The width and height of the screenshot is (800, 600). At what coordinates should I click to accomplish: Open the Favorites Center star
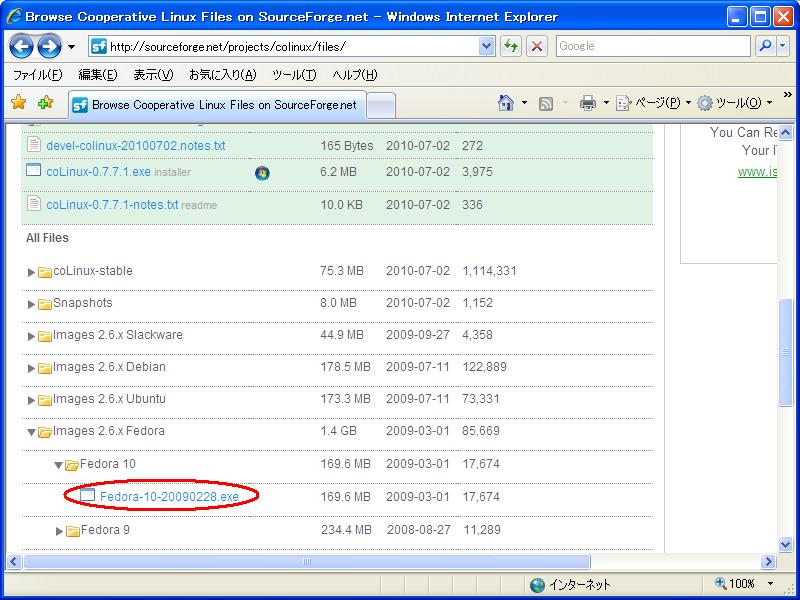[18, 103]
